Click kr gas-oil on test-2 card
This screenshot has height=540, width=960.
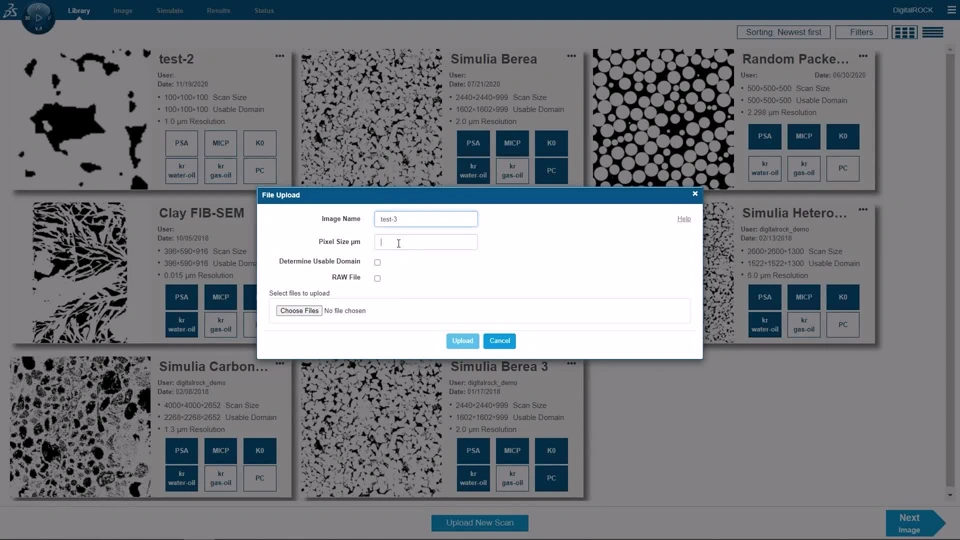click(x=220, y=171)
